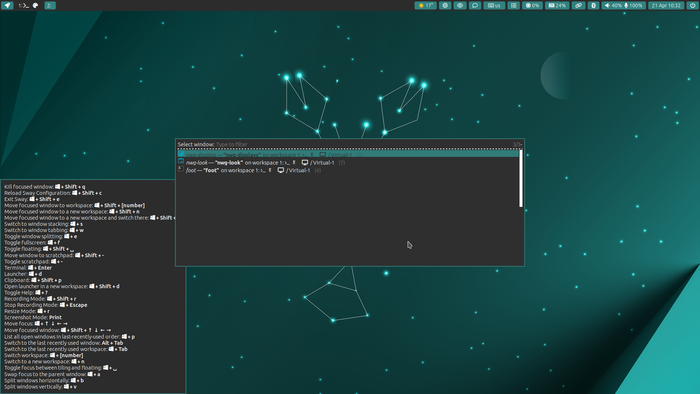Image resolution: width=700 pixels, height=394 pixels.
Task: Click 'Kill focused window' help line
Action: (x=45, y=187)
